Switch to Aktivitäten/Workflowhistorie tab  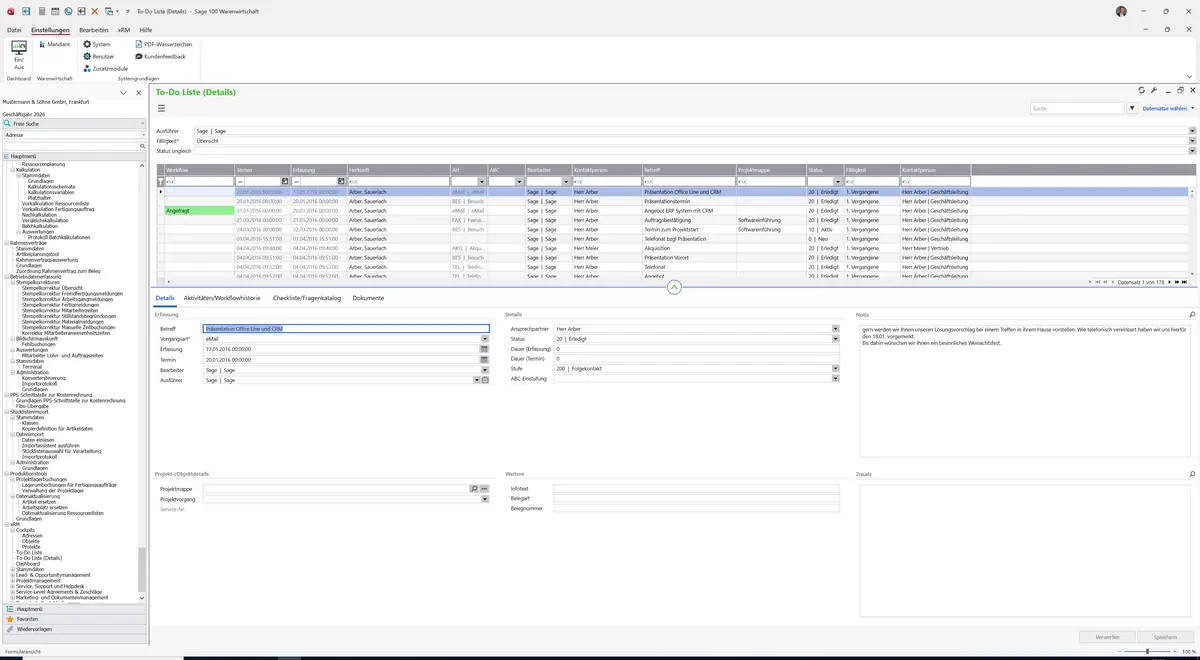222,298
